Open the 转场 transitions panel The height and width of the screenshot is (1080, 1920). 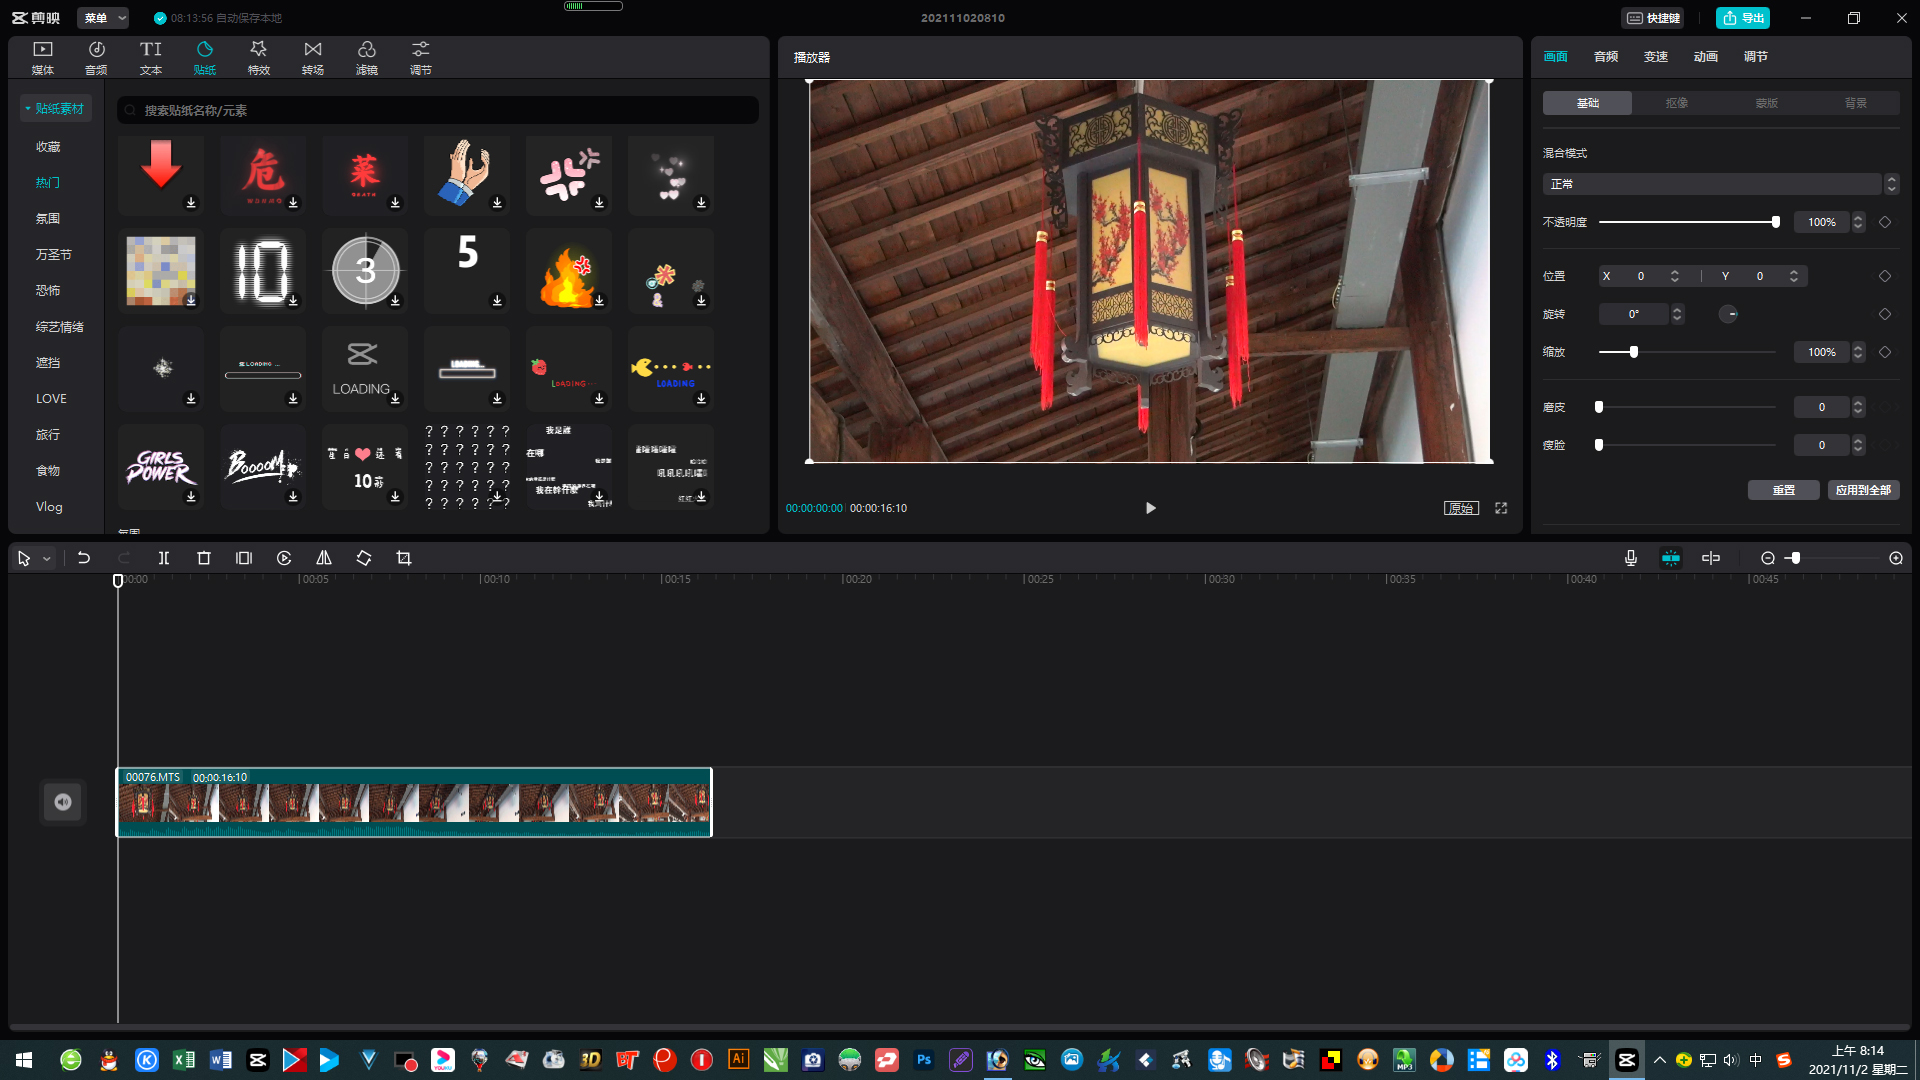pyautogui.click(x=313, y=58)
